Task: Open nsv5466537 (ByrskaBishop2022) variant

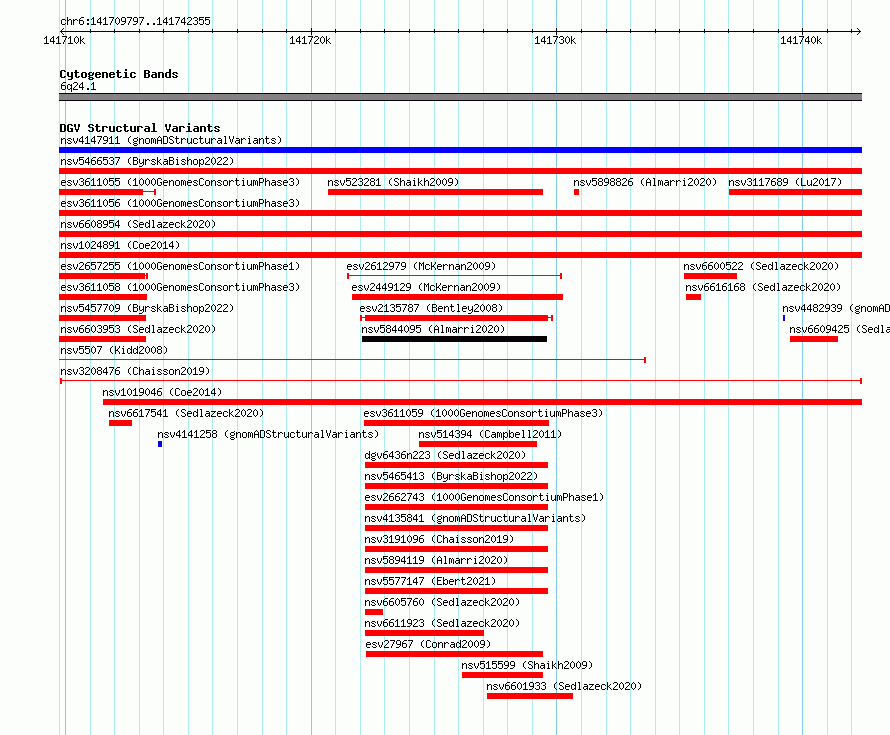Action: coord(147,161)
